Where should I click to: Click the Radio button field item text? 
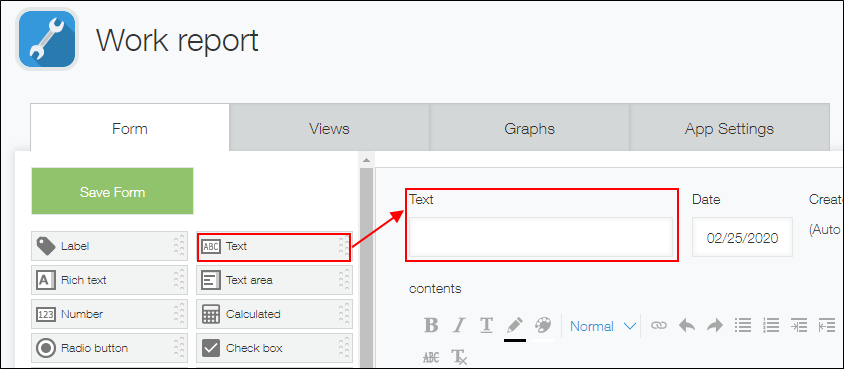point(94,348)
